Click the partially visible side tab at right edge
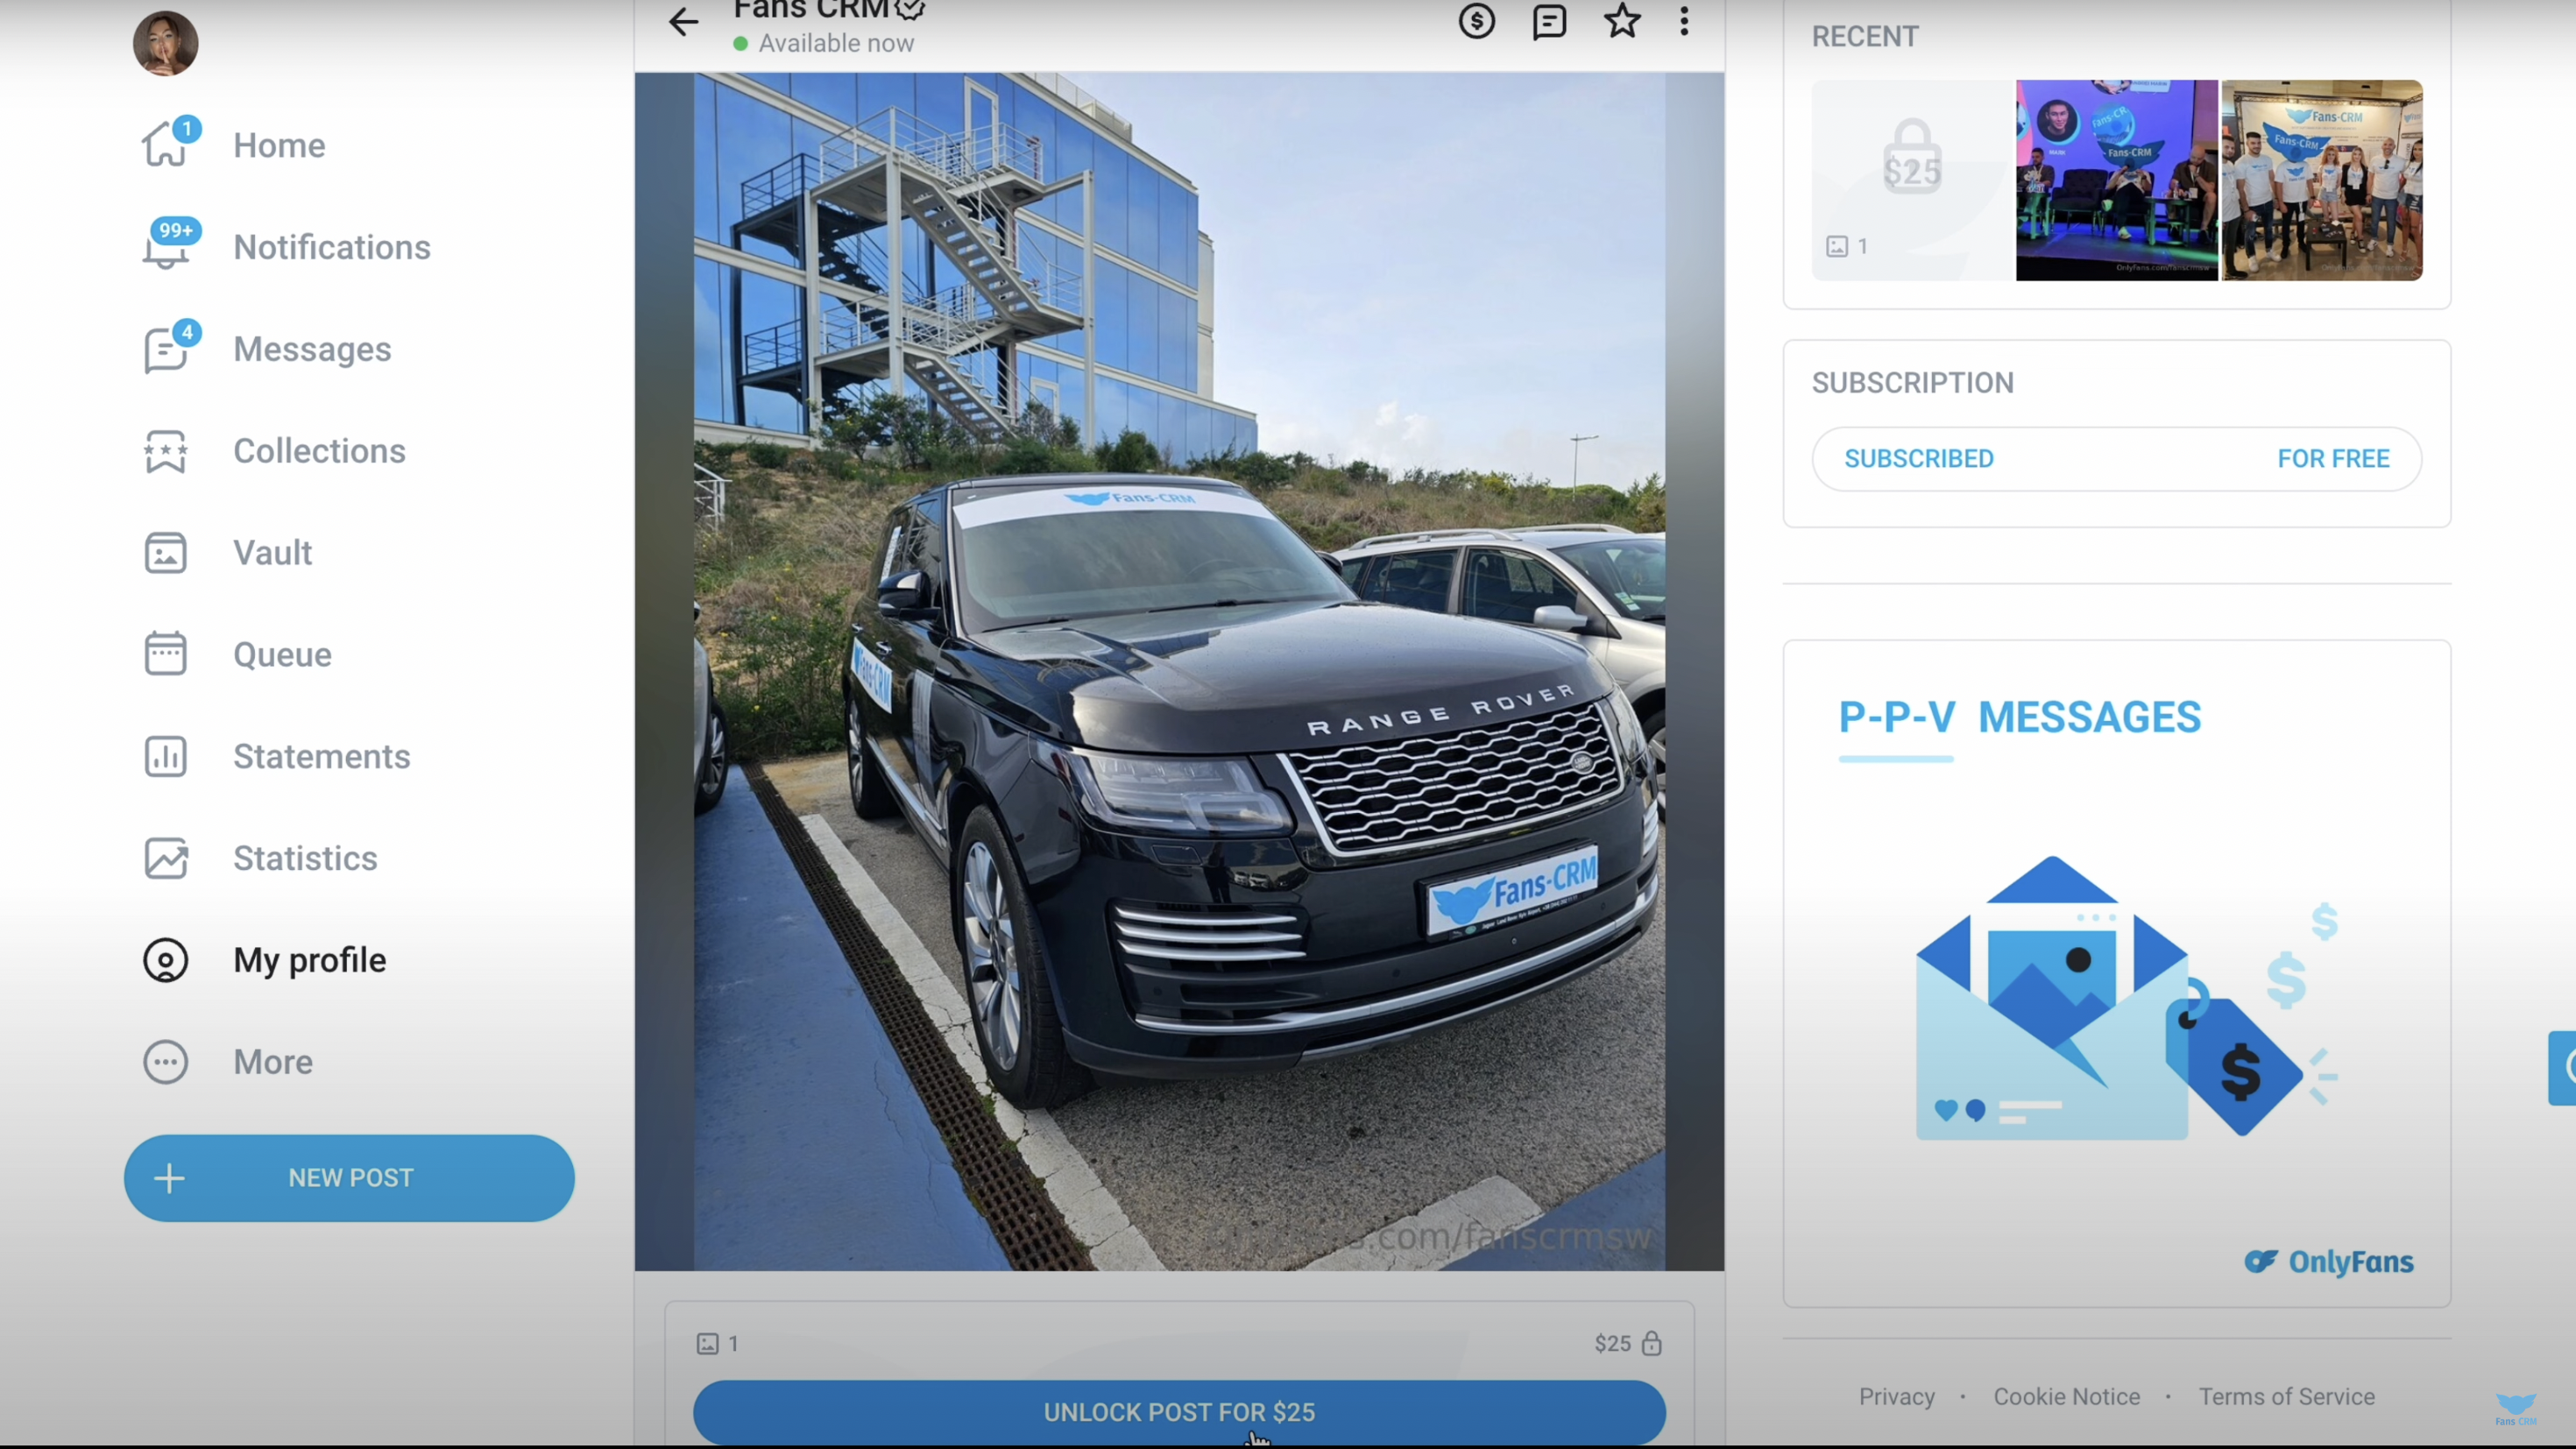Screen dimensions: 2576x1449 2562,1068
